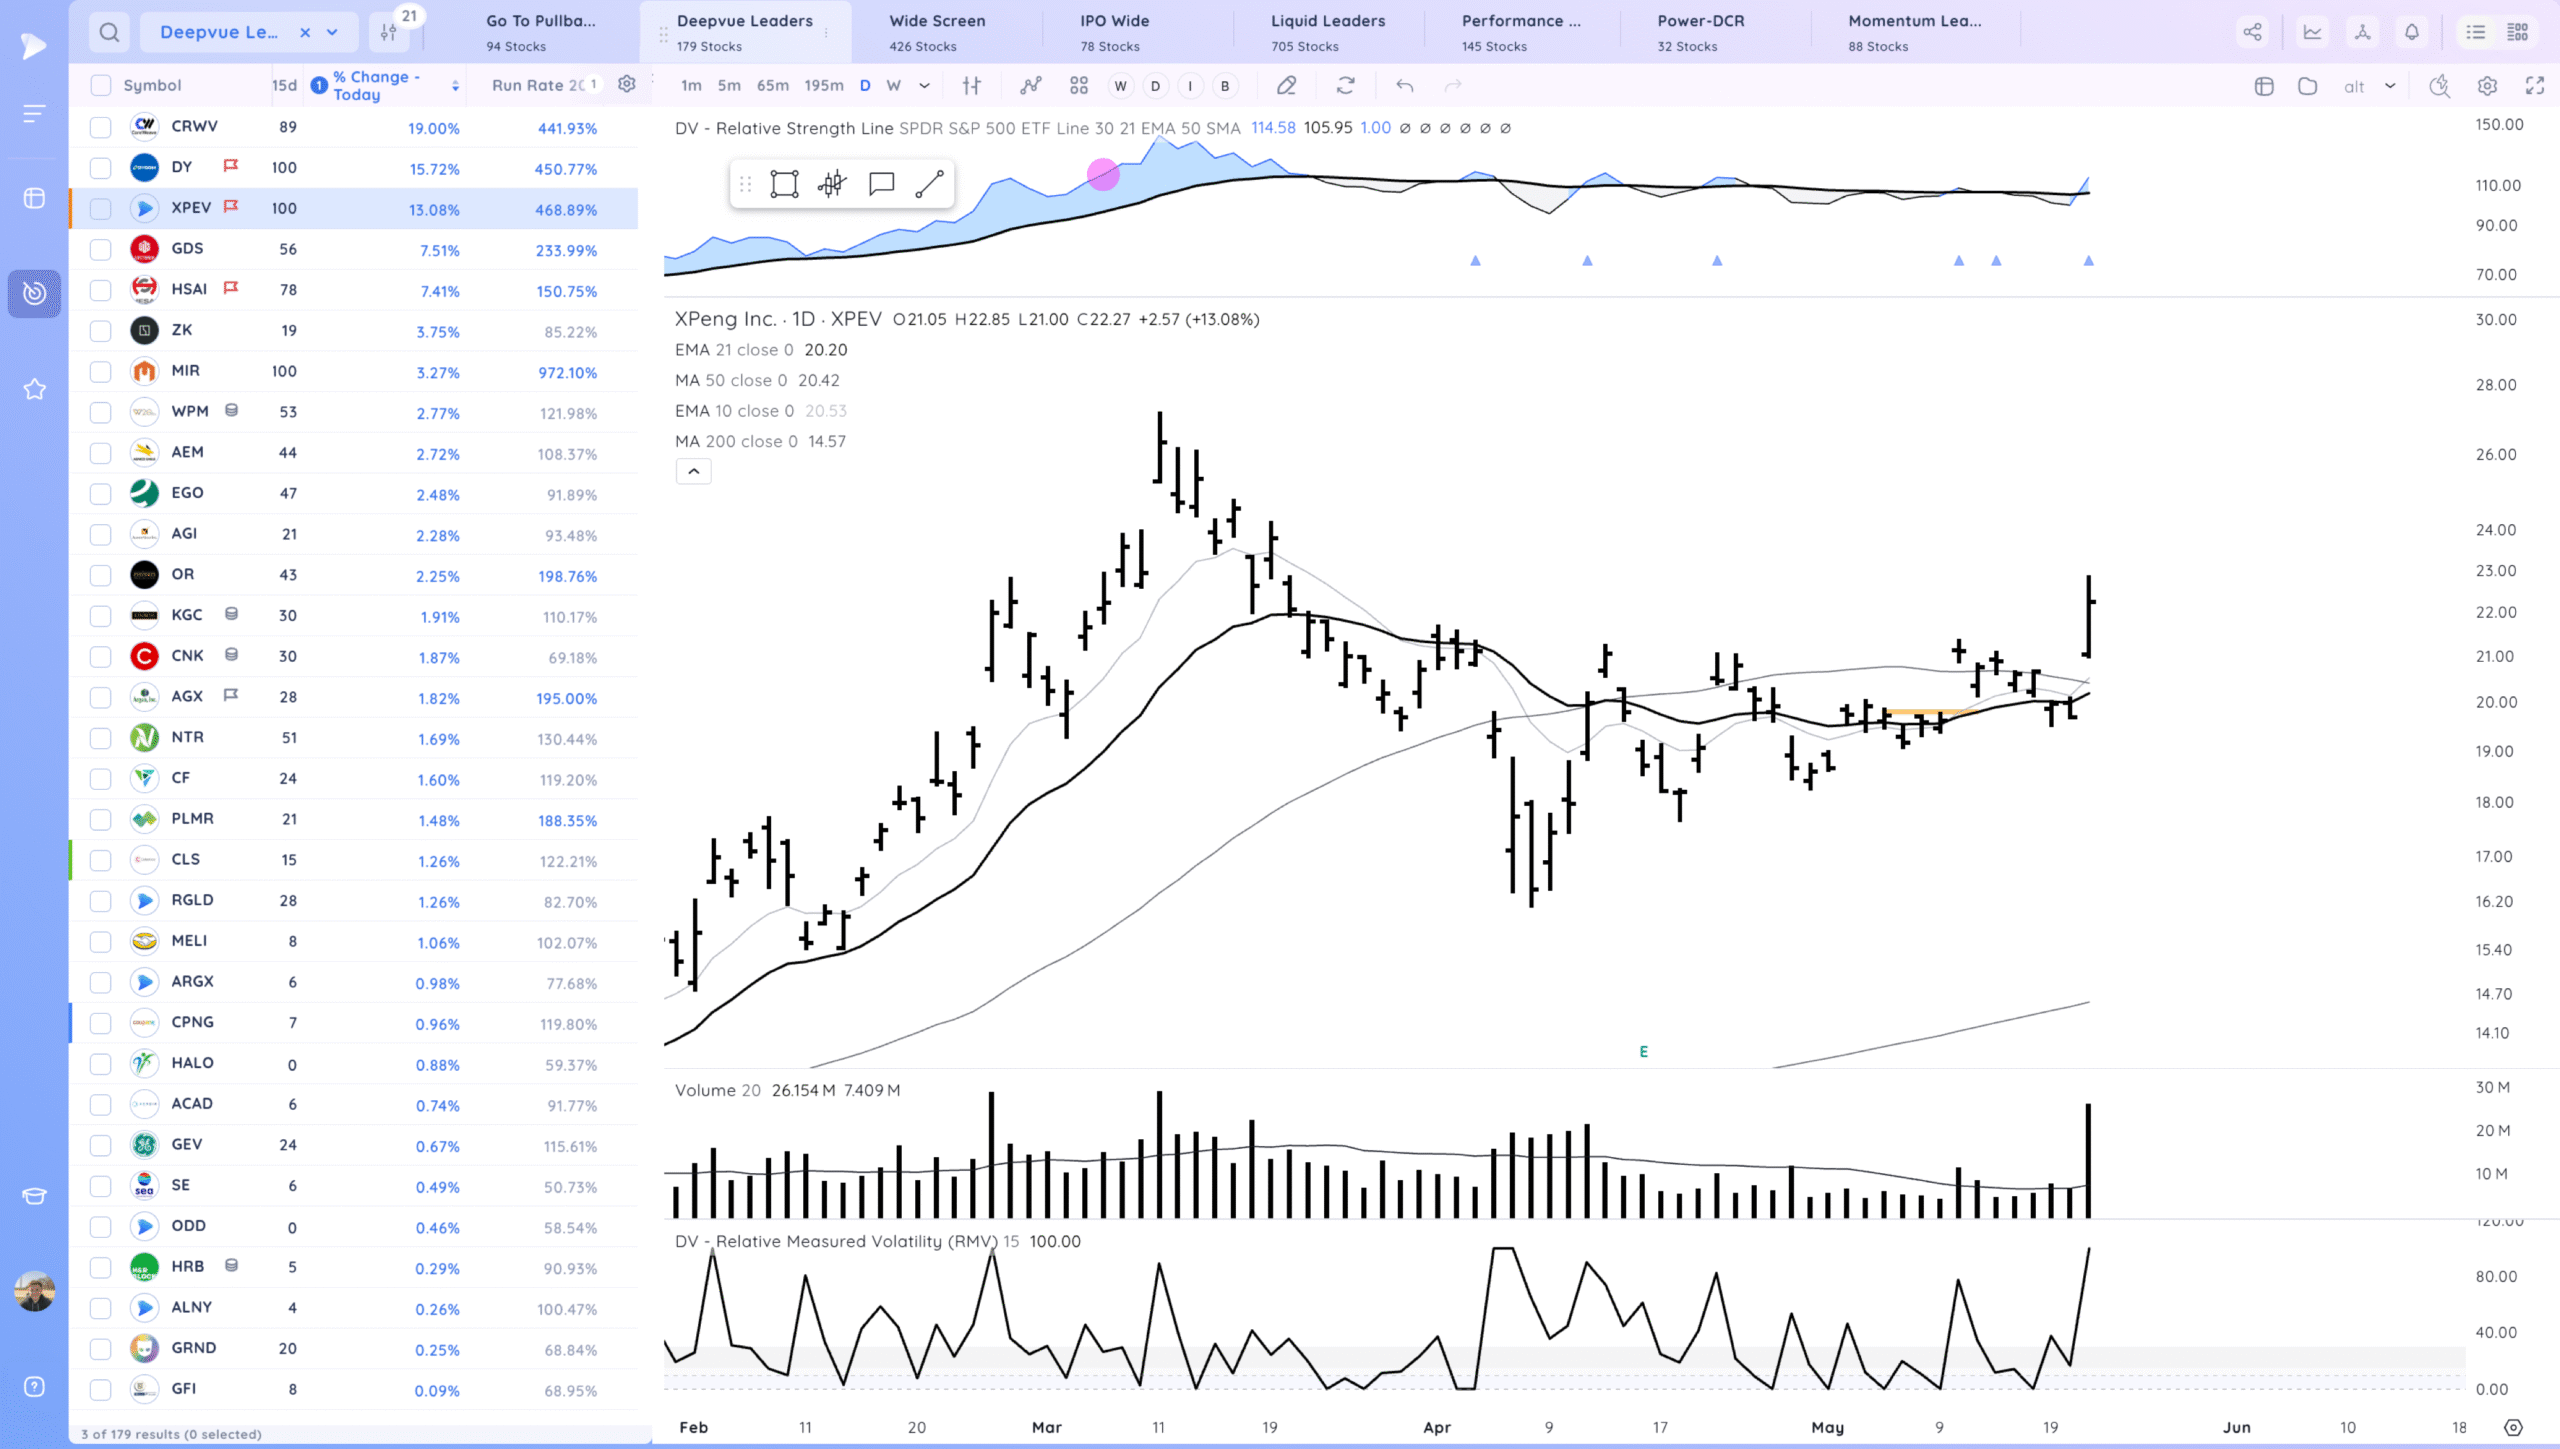Click the undo arrow

point(1404,86)
